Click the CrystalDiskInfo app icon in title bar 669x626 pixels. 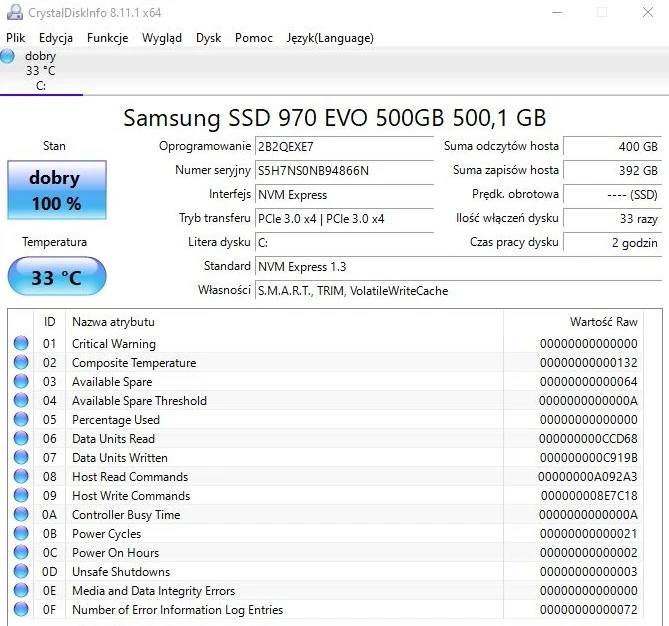pos(11,12)
